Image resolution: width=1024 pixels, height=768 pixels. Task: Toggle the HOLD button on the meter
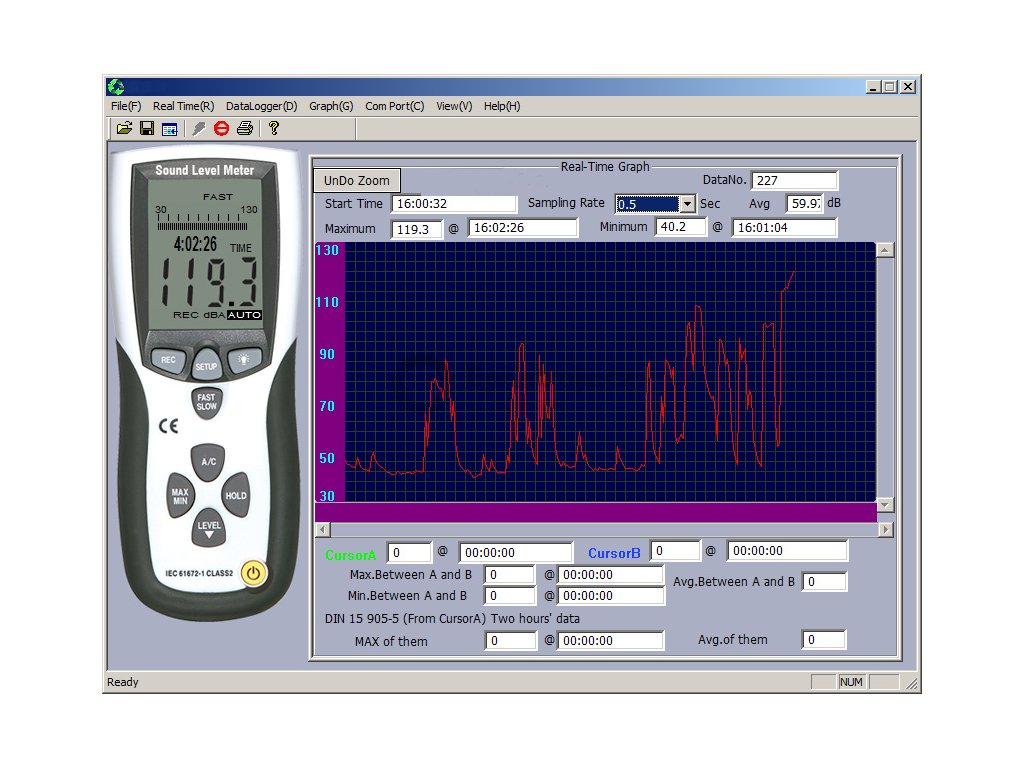[236, 495]
